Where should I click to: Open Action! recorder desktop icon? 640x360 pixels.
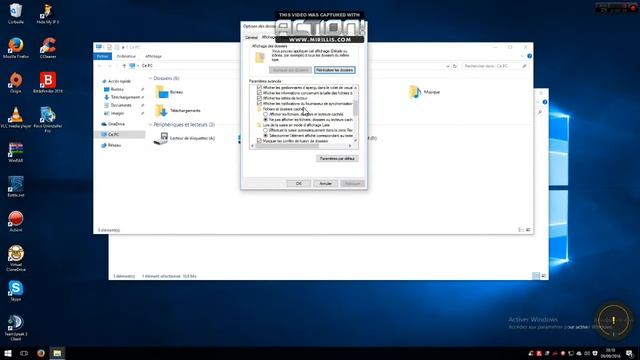pos(16,221)
